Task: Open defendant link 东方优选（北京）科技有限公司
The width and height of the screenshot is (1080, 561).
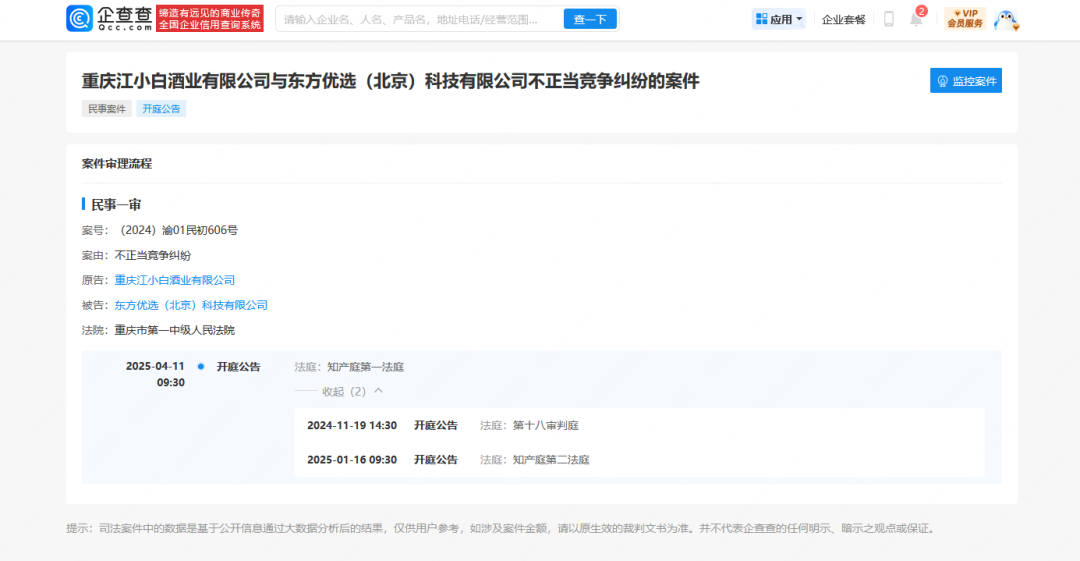Action: 191,305
